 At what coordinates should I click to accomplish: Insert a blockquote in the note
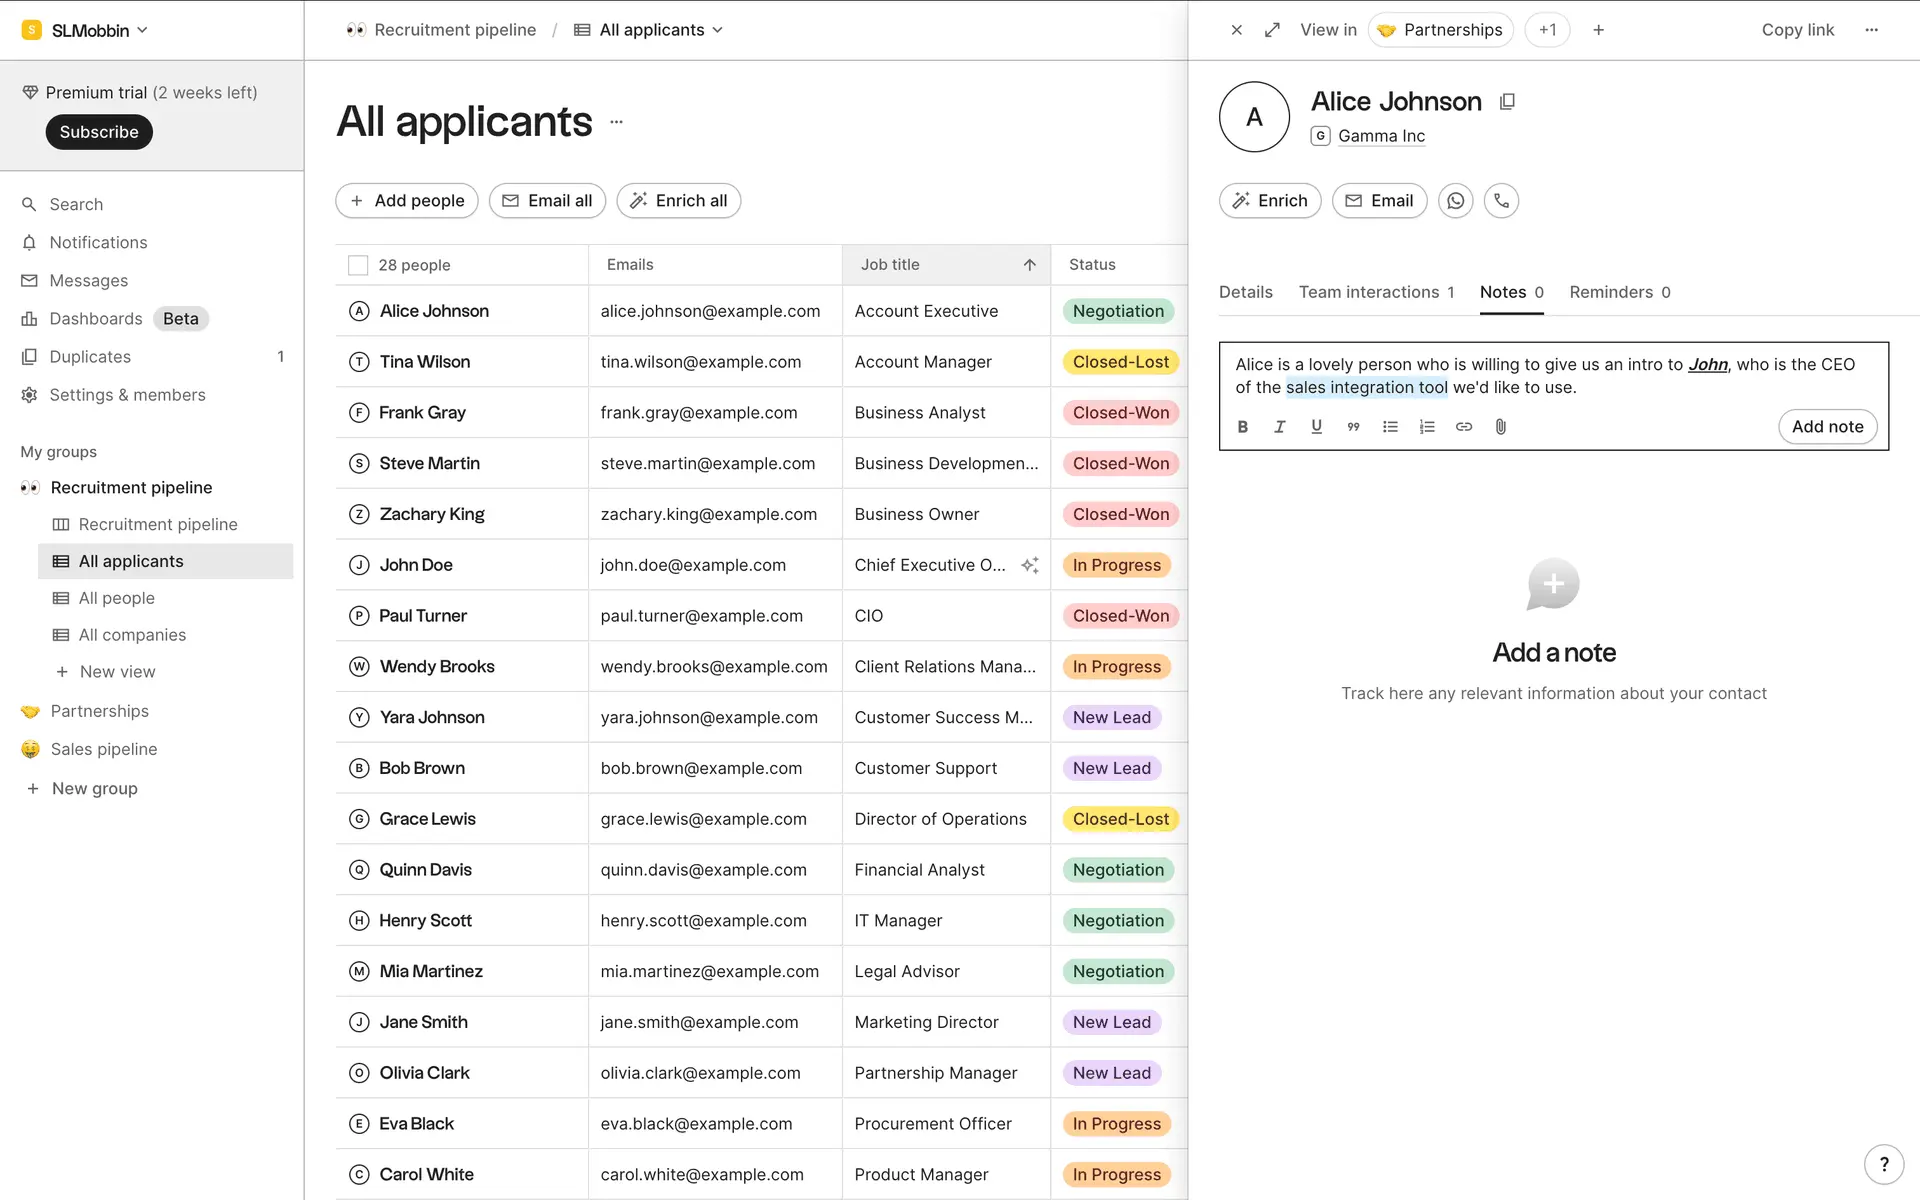1353,427
